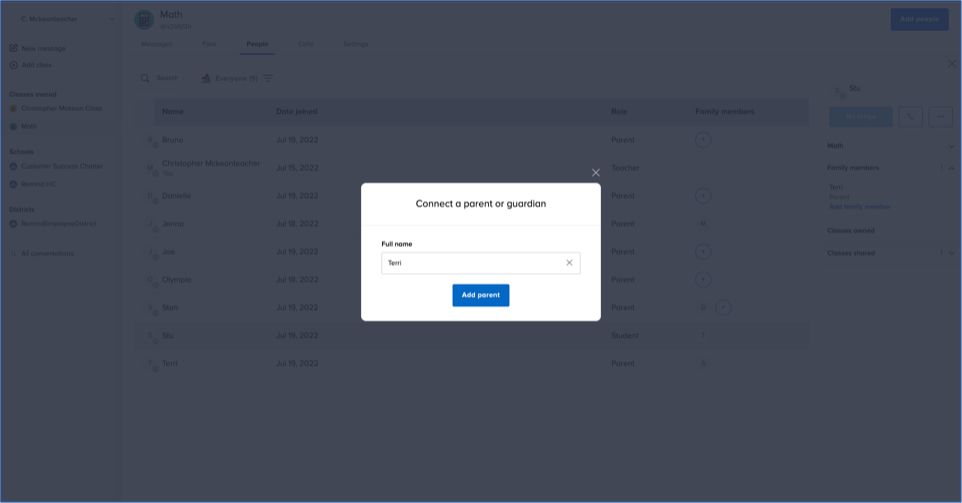The height and width of the screenshot is (503, 962).
Task: Expand the Math section in side panel
Action: click(951, 146)
